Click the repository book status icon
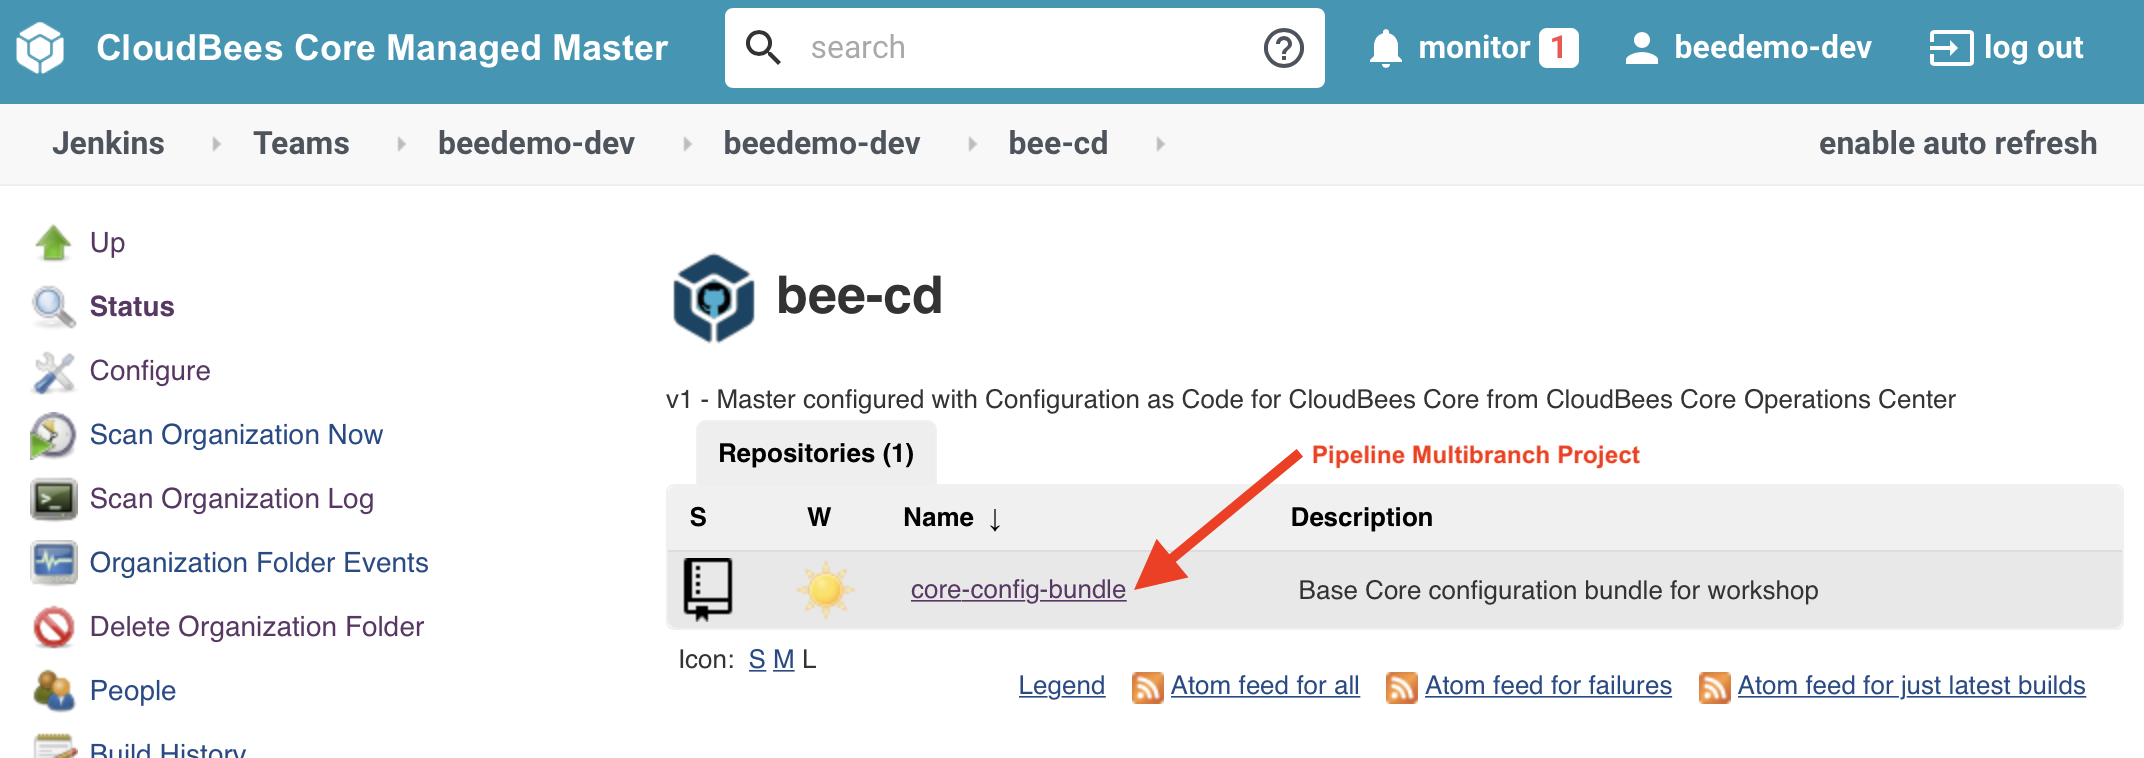 pos(707,589)
